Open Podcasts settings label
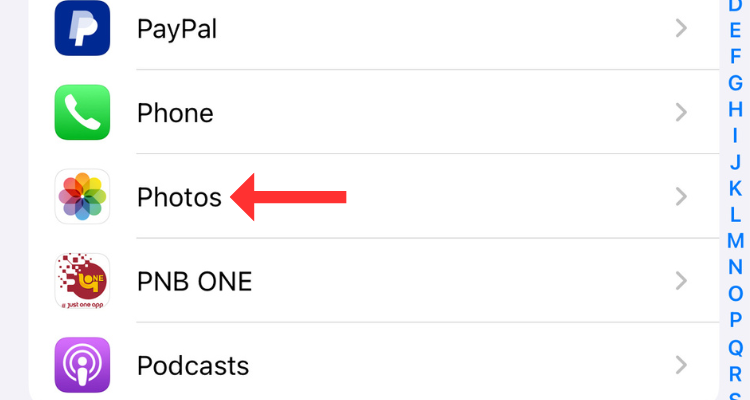The width and height of the screenshot is (750, 400). tap(192, 364)
